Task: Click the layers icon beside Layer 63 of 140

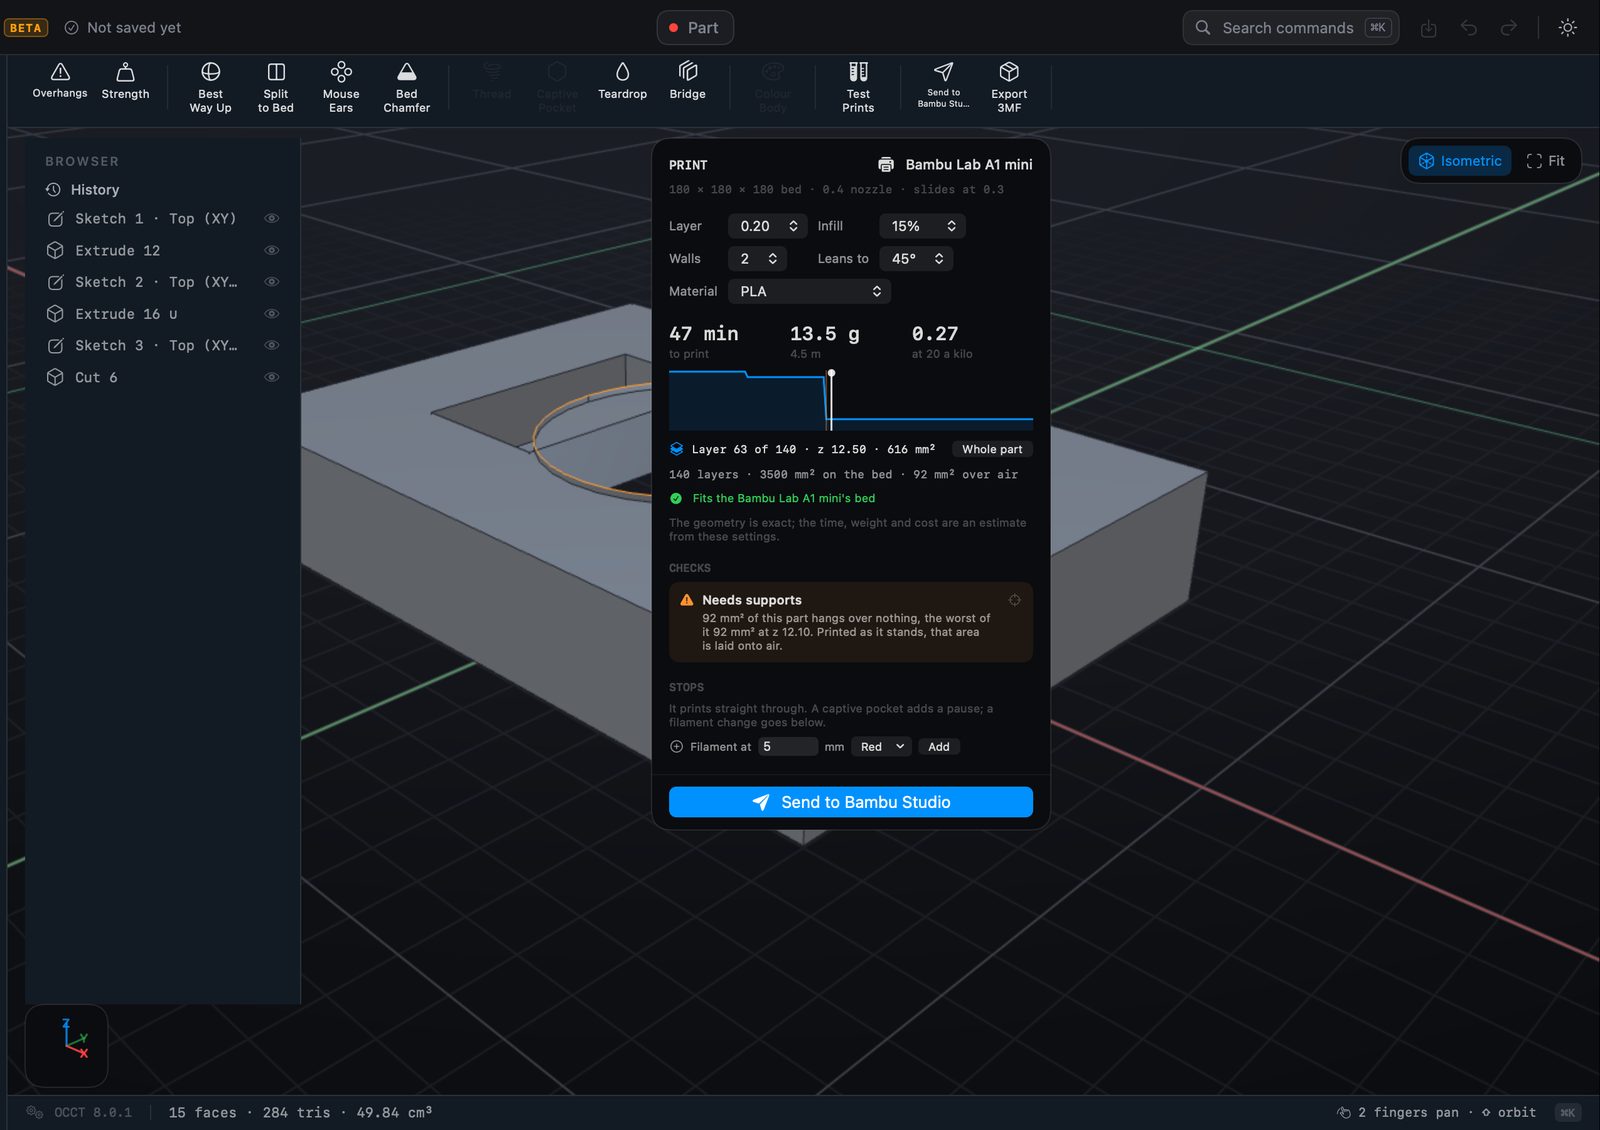Action: 677,449
